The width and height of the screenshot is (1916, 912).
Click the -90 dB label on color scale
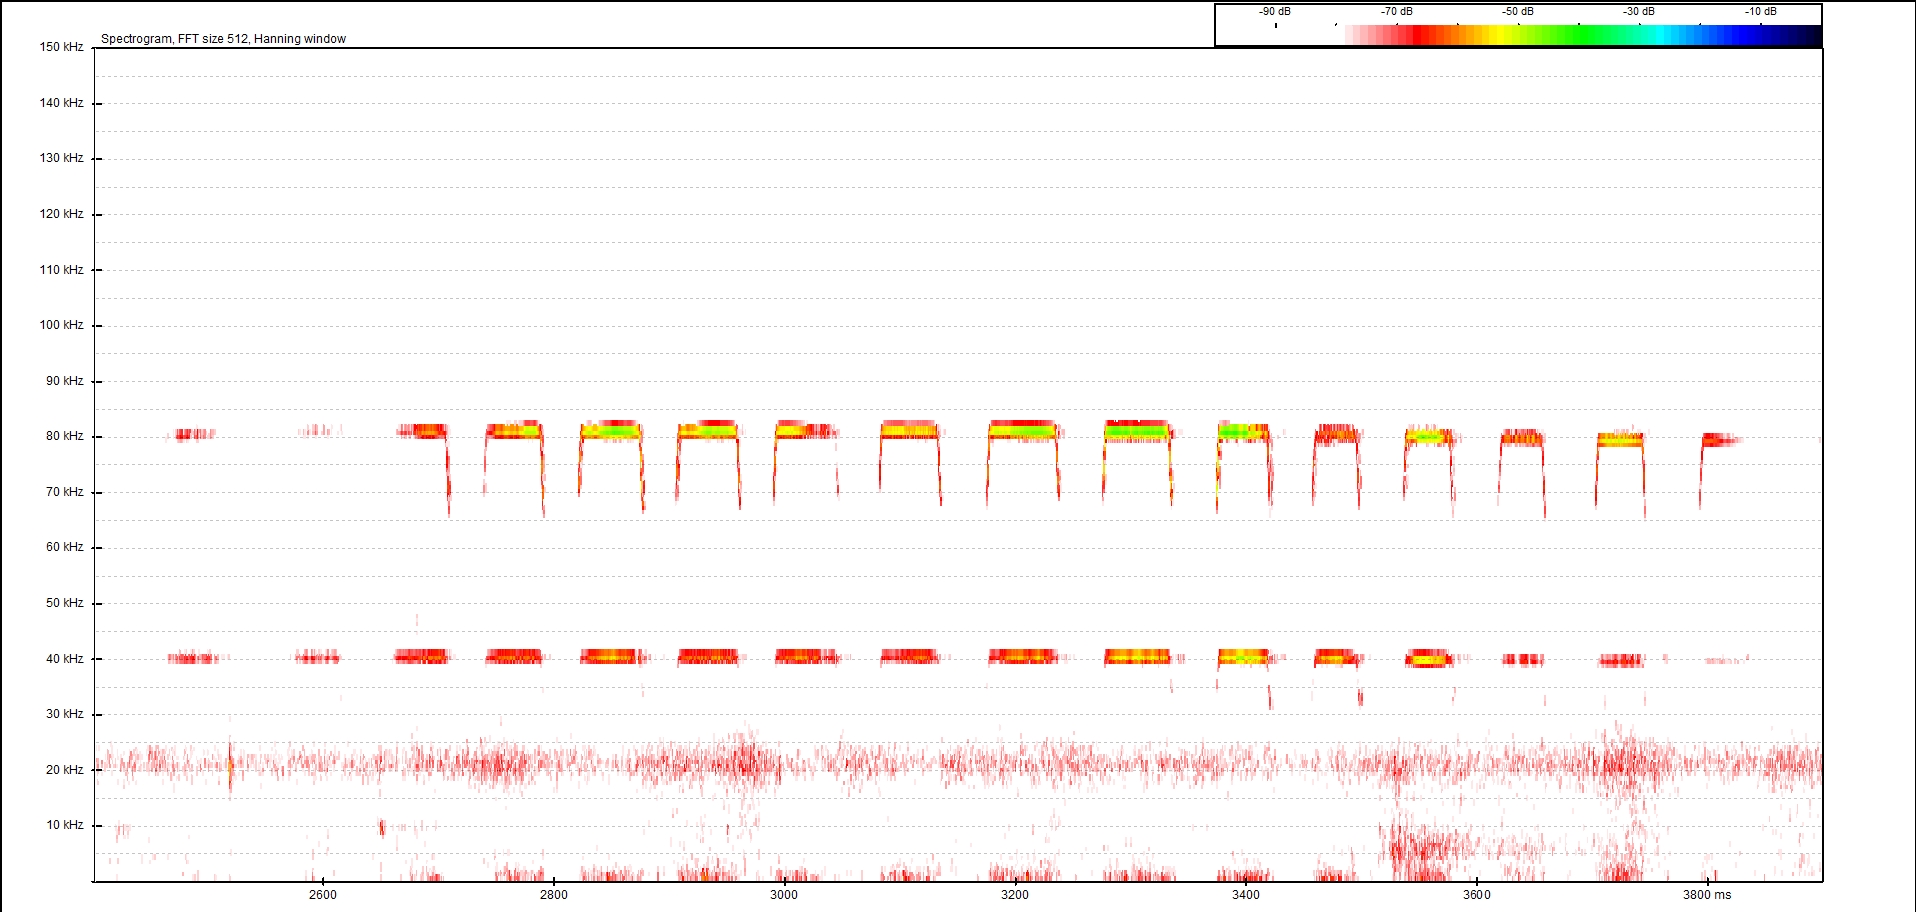point(1274,12)
